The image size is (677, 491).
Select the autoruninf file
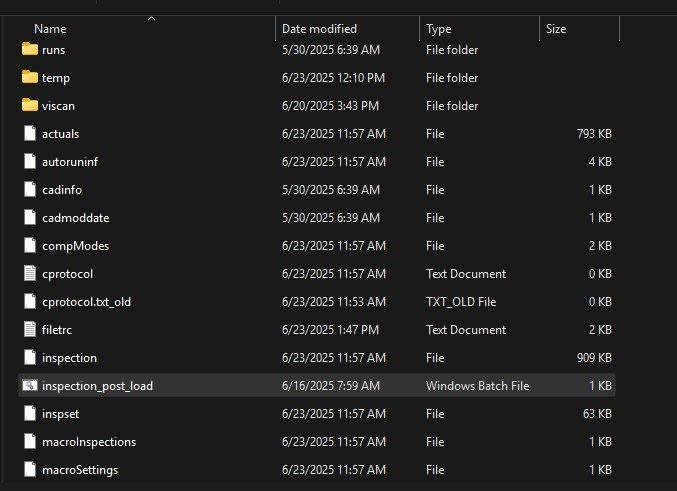[x=70, y=162]
